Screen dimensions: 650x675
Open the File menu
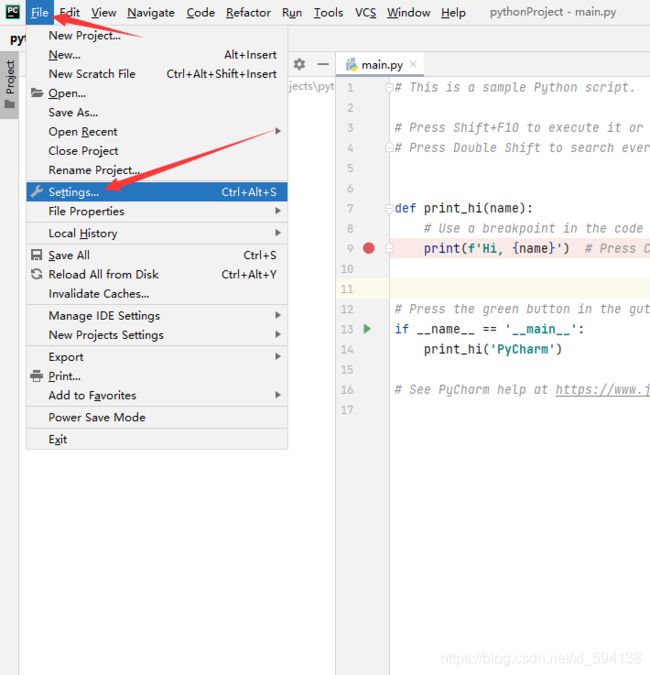pos(40,12)
